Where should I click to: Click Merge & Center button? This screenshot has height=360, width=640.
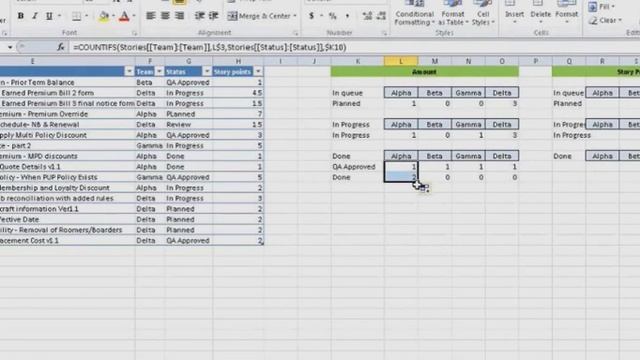pyautogui.click(x=259, y=16)
